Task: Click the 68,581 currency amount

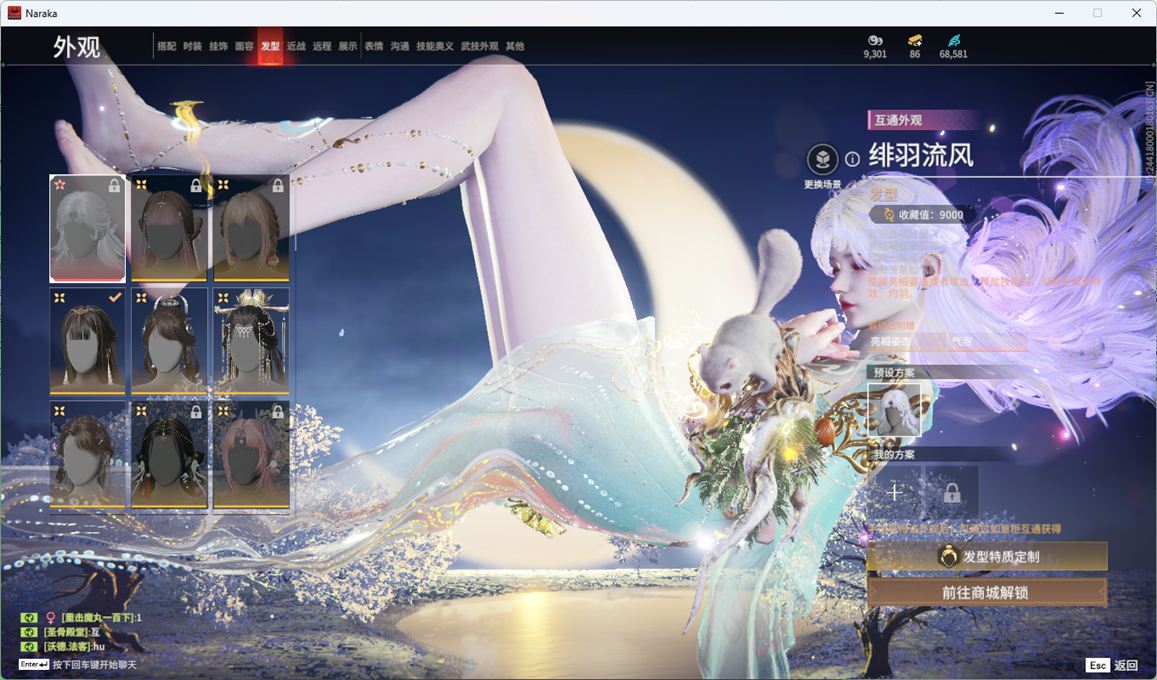Action: pyautogui.click(x=953, y=54)
